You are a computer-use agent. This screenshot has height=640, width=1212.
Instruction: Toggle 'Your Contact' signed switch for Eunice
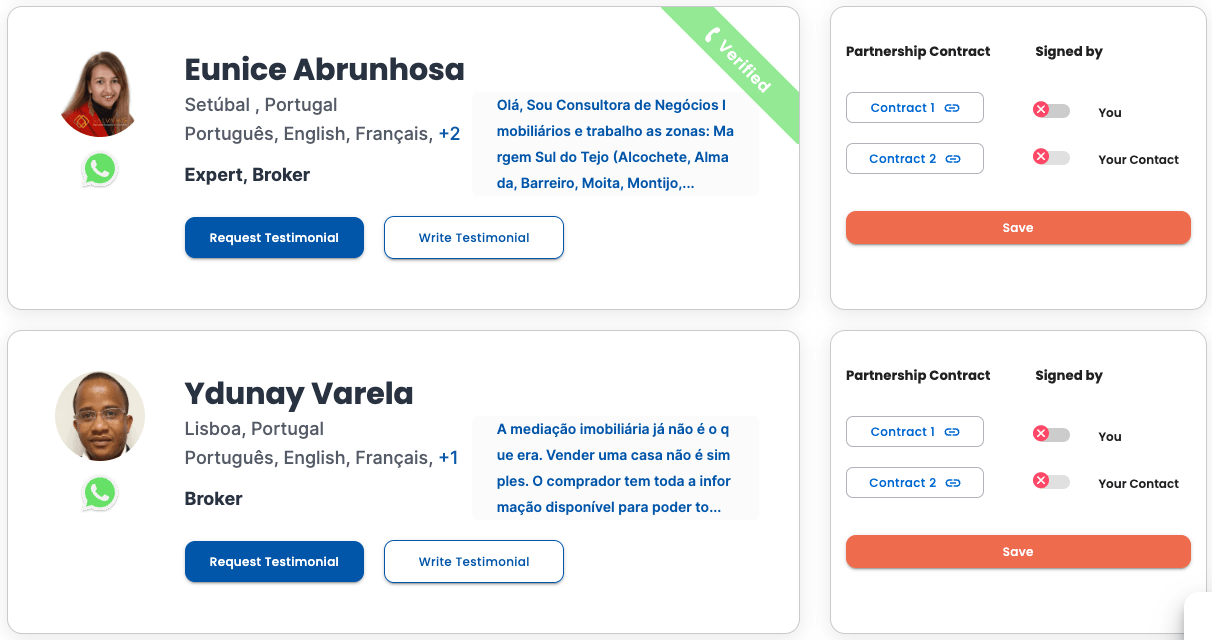[1051, 157]
